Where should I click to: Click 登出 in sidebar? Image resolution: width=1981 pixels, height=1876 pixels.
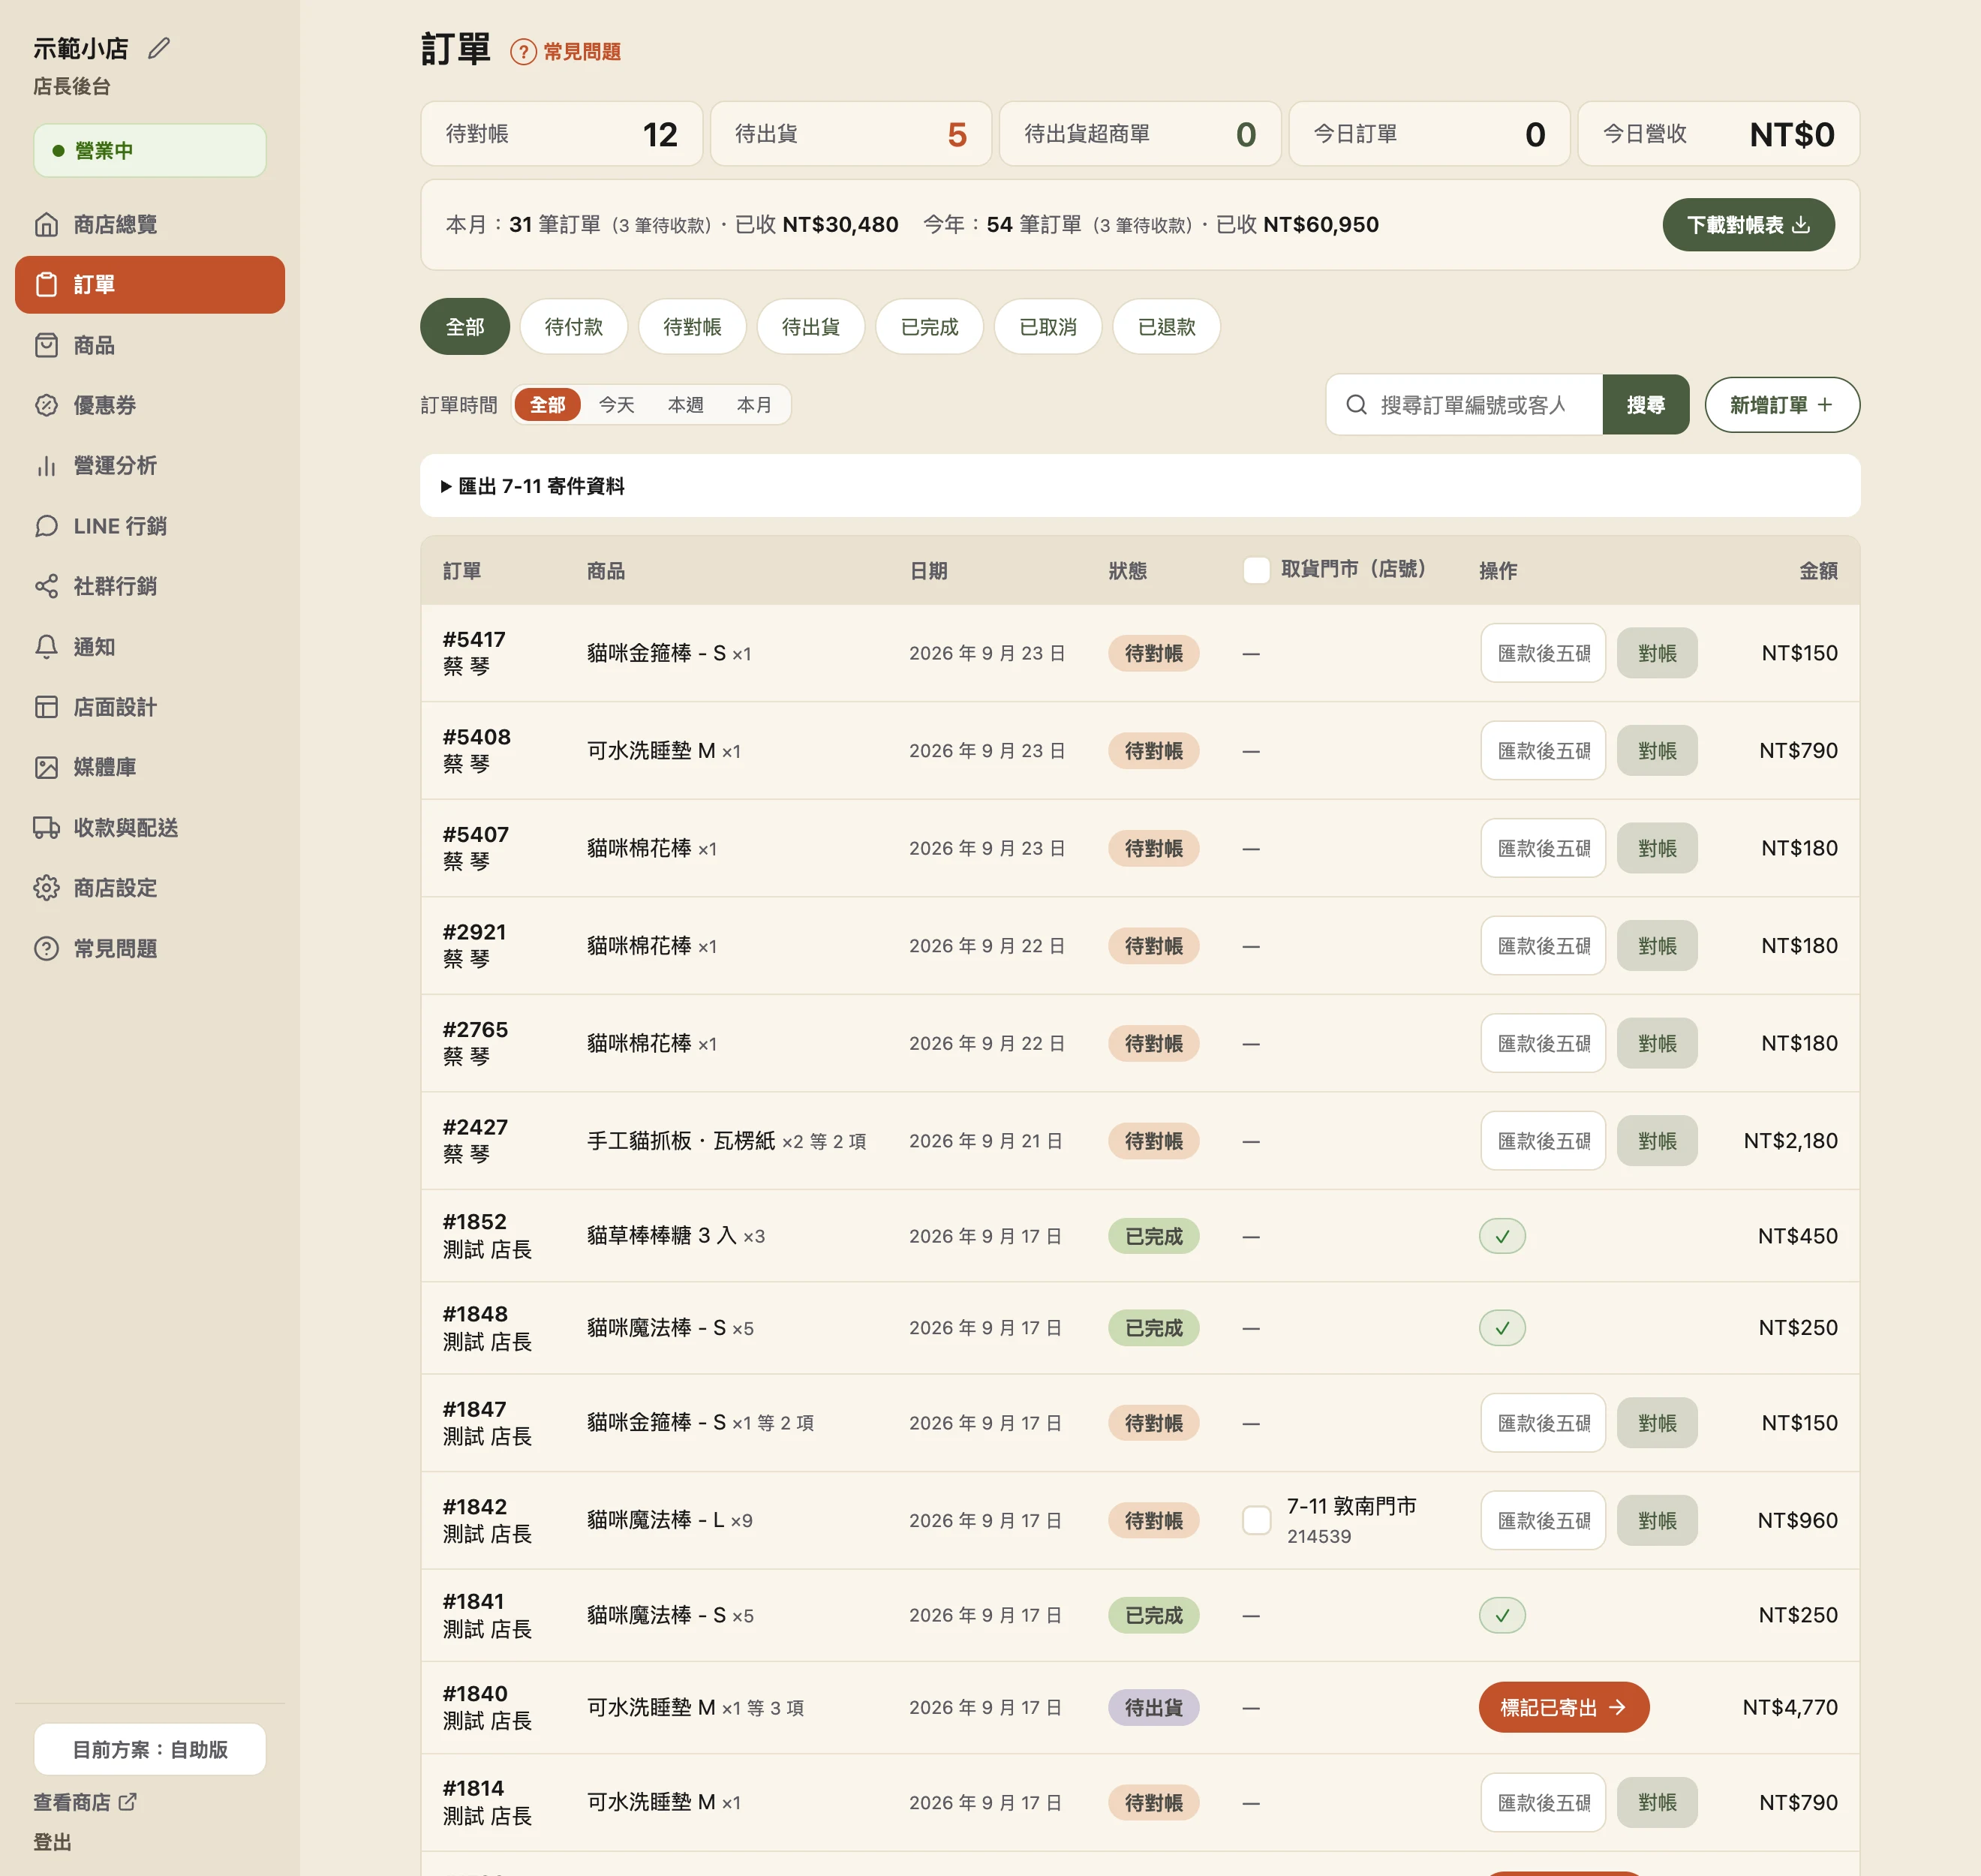point(52,1843)
